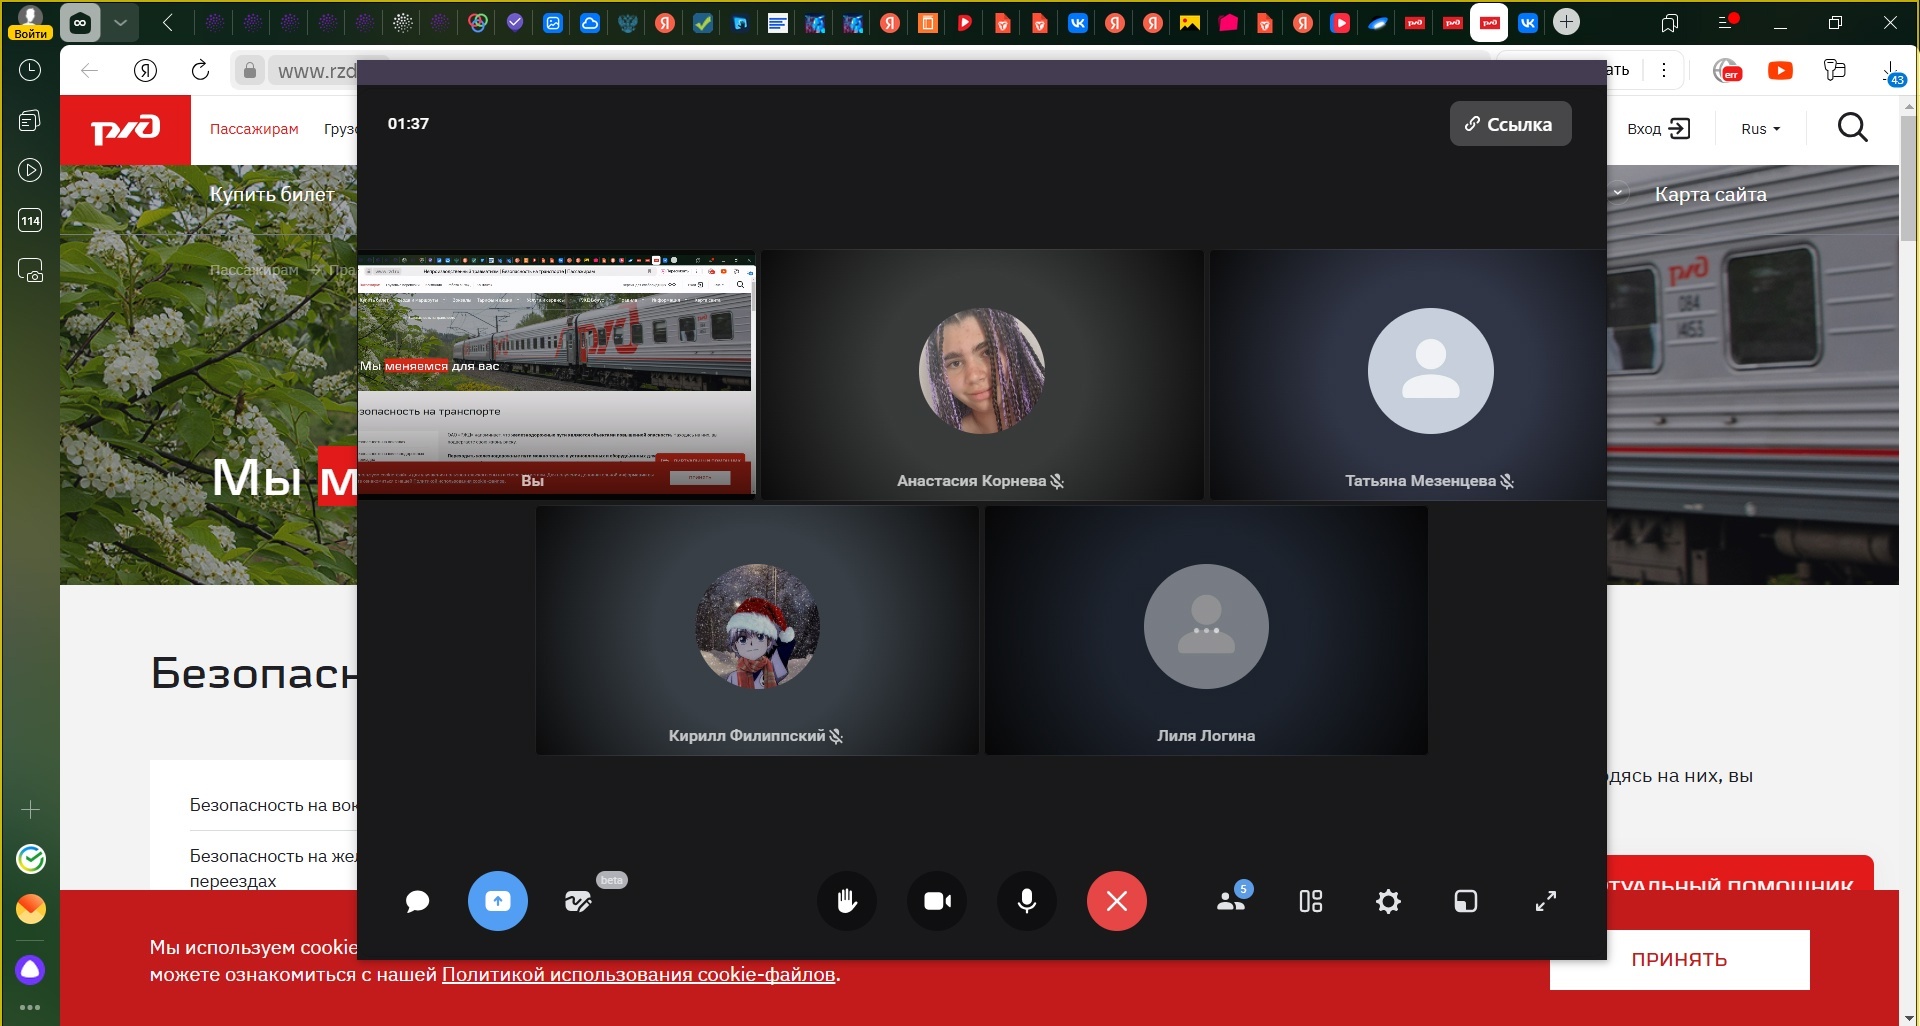Open call settings gear
1920x1026 pixels.
1388,902
